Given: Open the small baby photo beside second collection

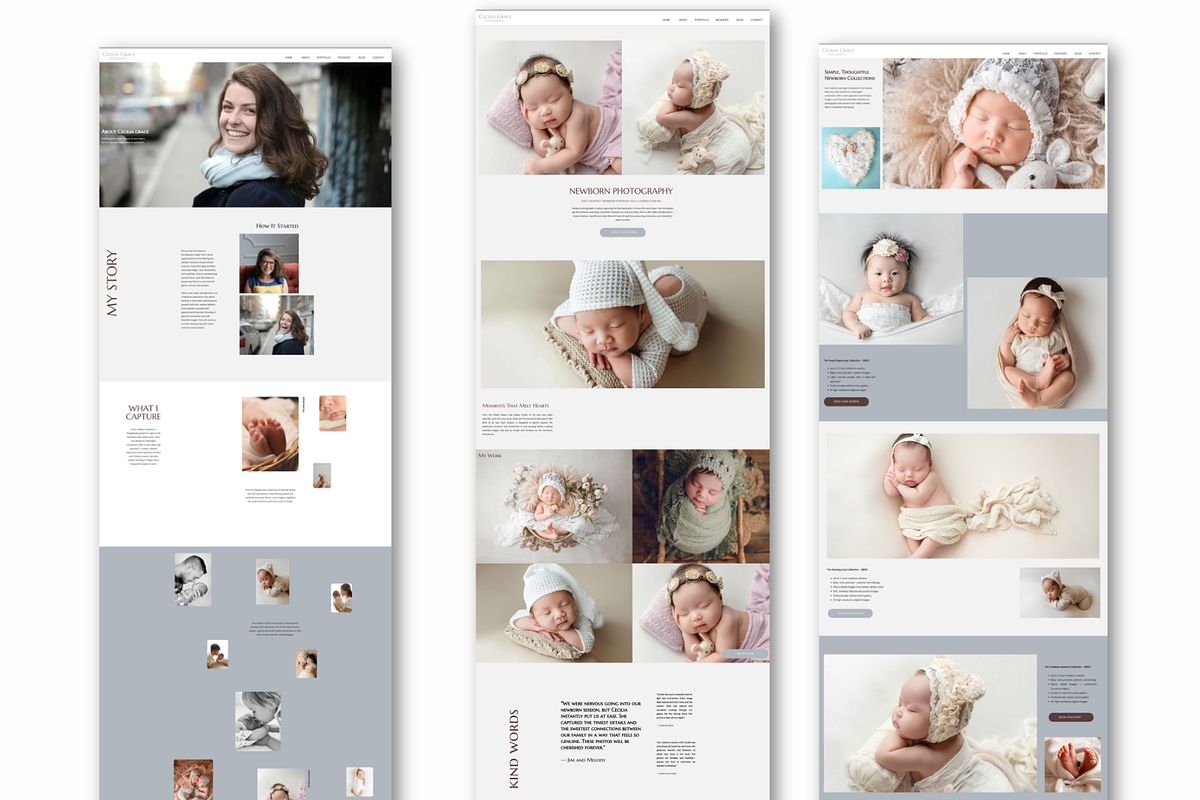Looking at the screenshot, I should tap(1060, 592).
